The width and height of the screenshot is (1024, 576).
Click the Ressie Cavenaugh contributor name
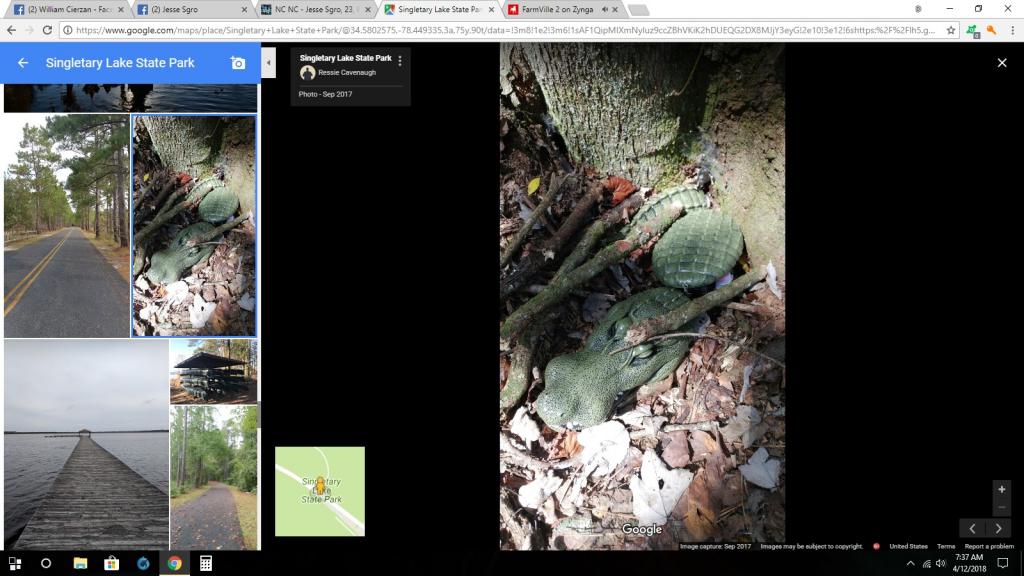349,73
